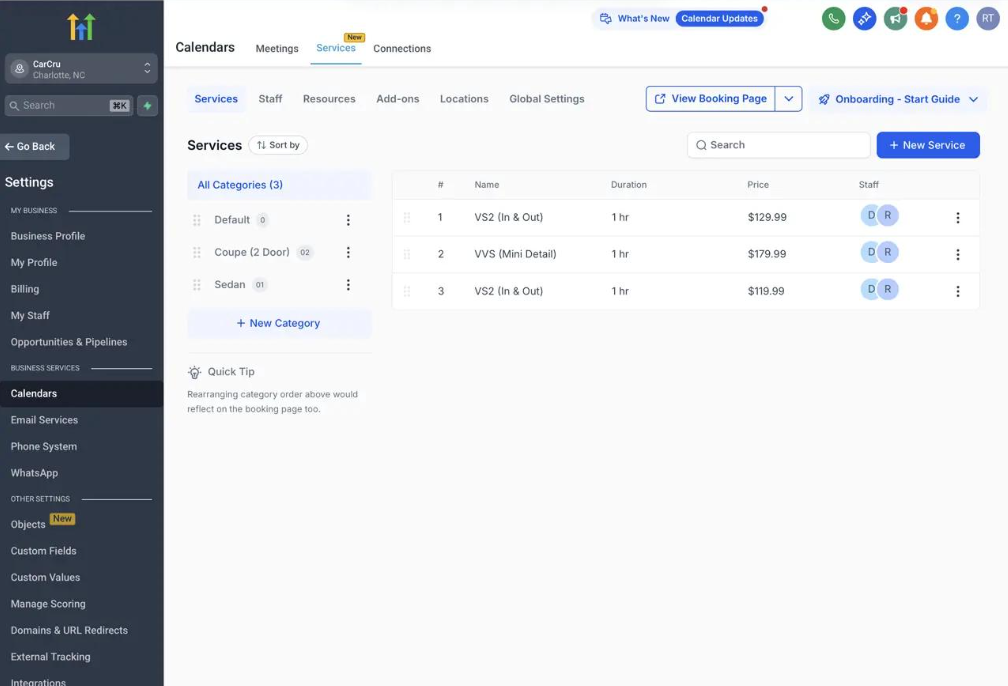Image resolution: width=1008 pixels, height=686 pixels.
Task: Select the Staff sub-tab
Action: 270,99
